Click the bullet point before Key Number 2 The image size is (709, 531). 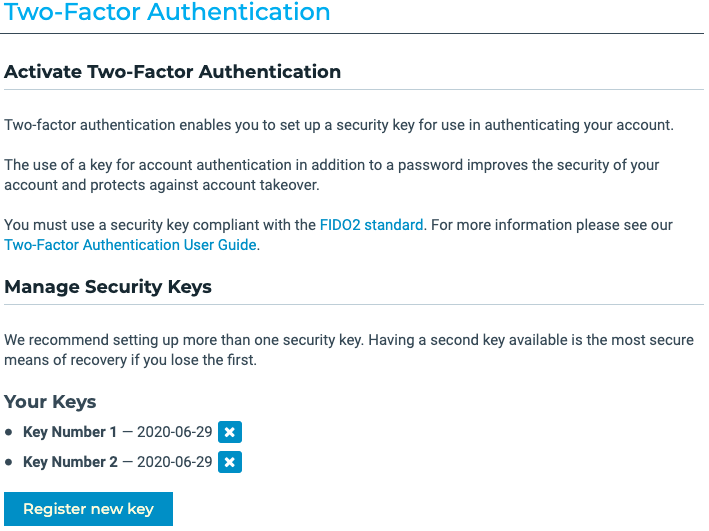pos(9,462)
